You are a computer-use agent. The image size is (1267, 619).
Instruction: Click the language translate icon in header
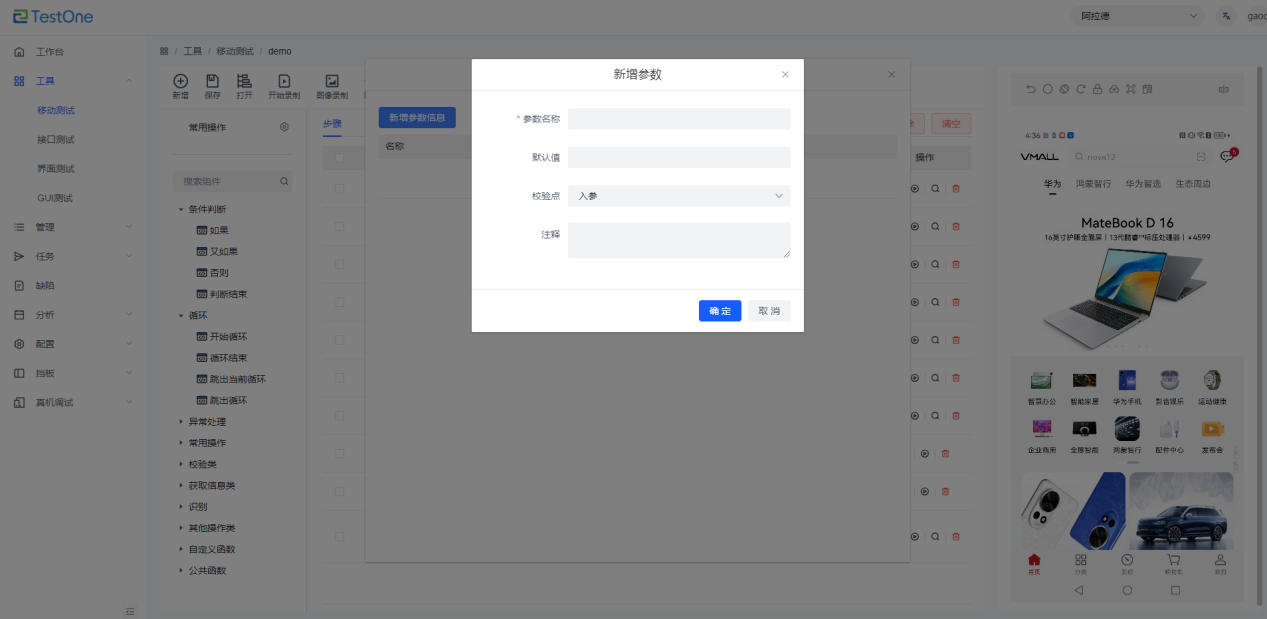[1226, 16]
